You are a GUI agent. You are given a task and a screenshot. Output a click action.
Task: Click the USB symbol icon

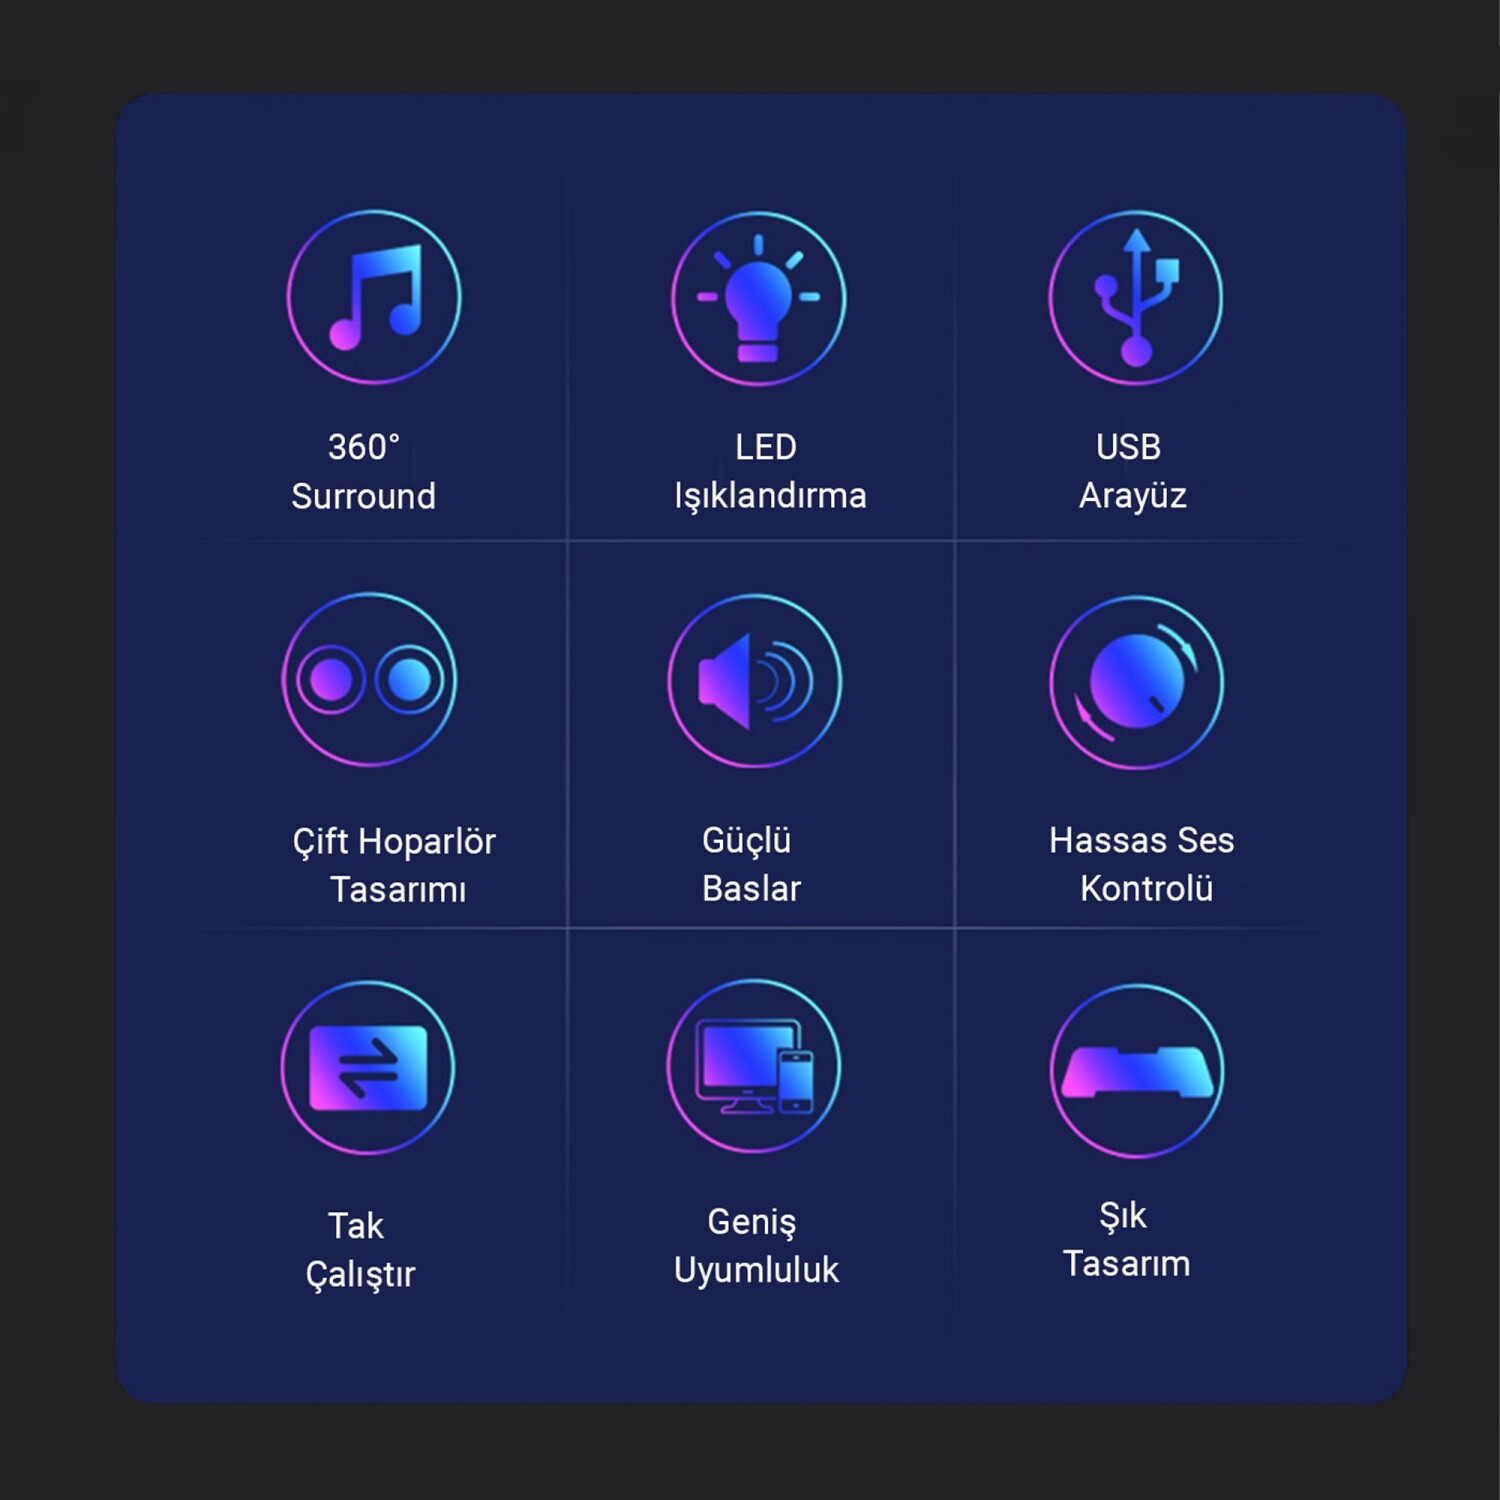1136,297
